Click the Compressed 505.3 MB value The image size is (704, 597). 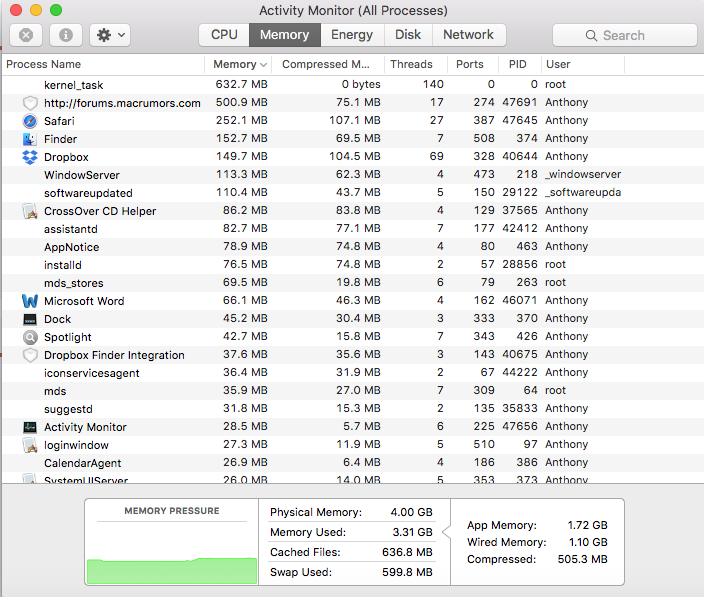(582, 559)
